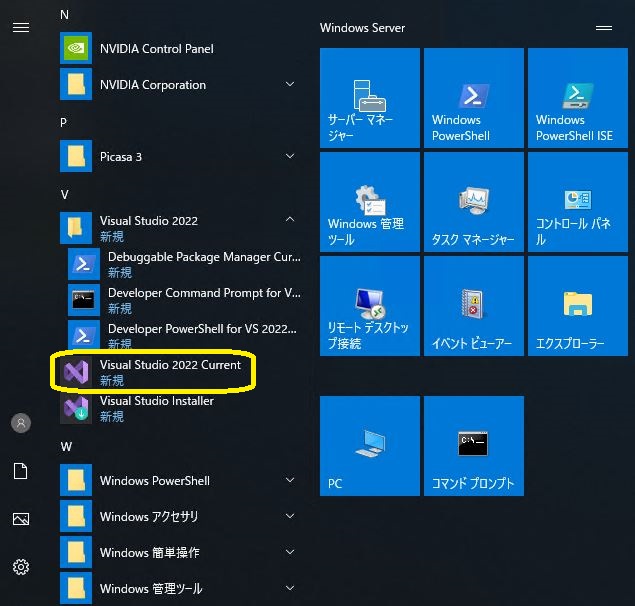Open the Windows PowerShell tile
This screenshot has width=635, height=606.
point(474,98)
